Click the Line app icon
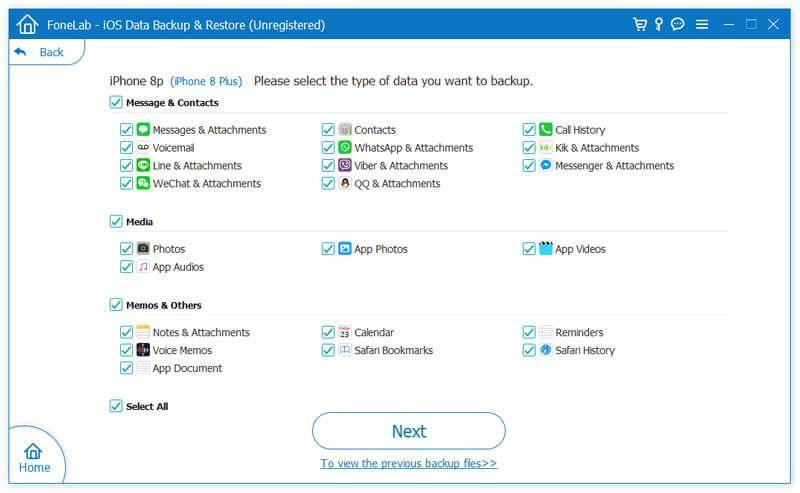The width and height of the screenshot is (800, 493). point(143,165)
